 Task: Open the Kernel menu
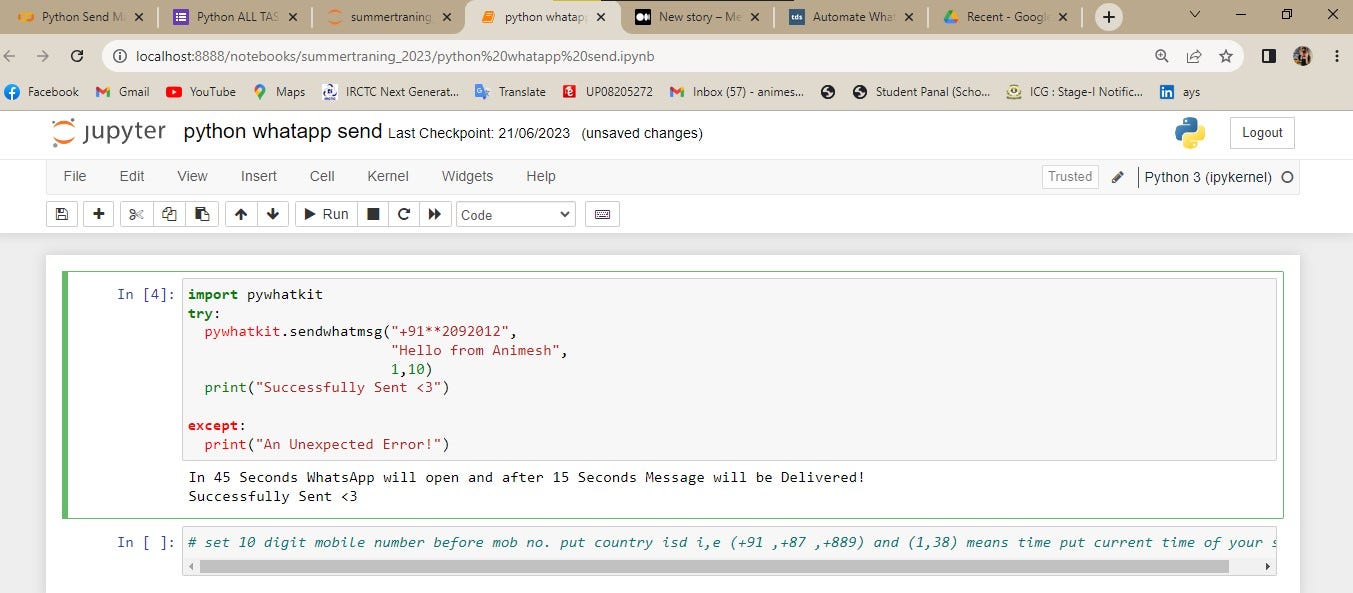pos(387,176)
